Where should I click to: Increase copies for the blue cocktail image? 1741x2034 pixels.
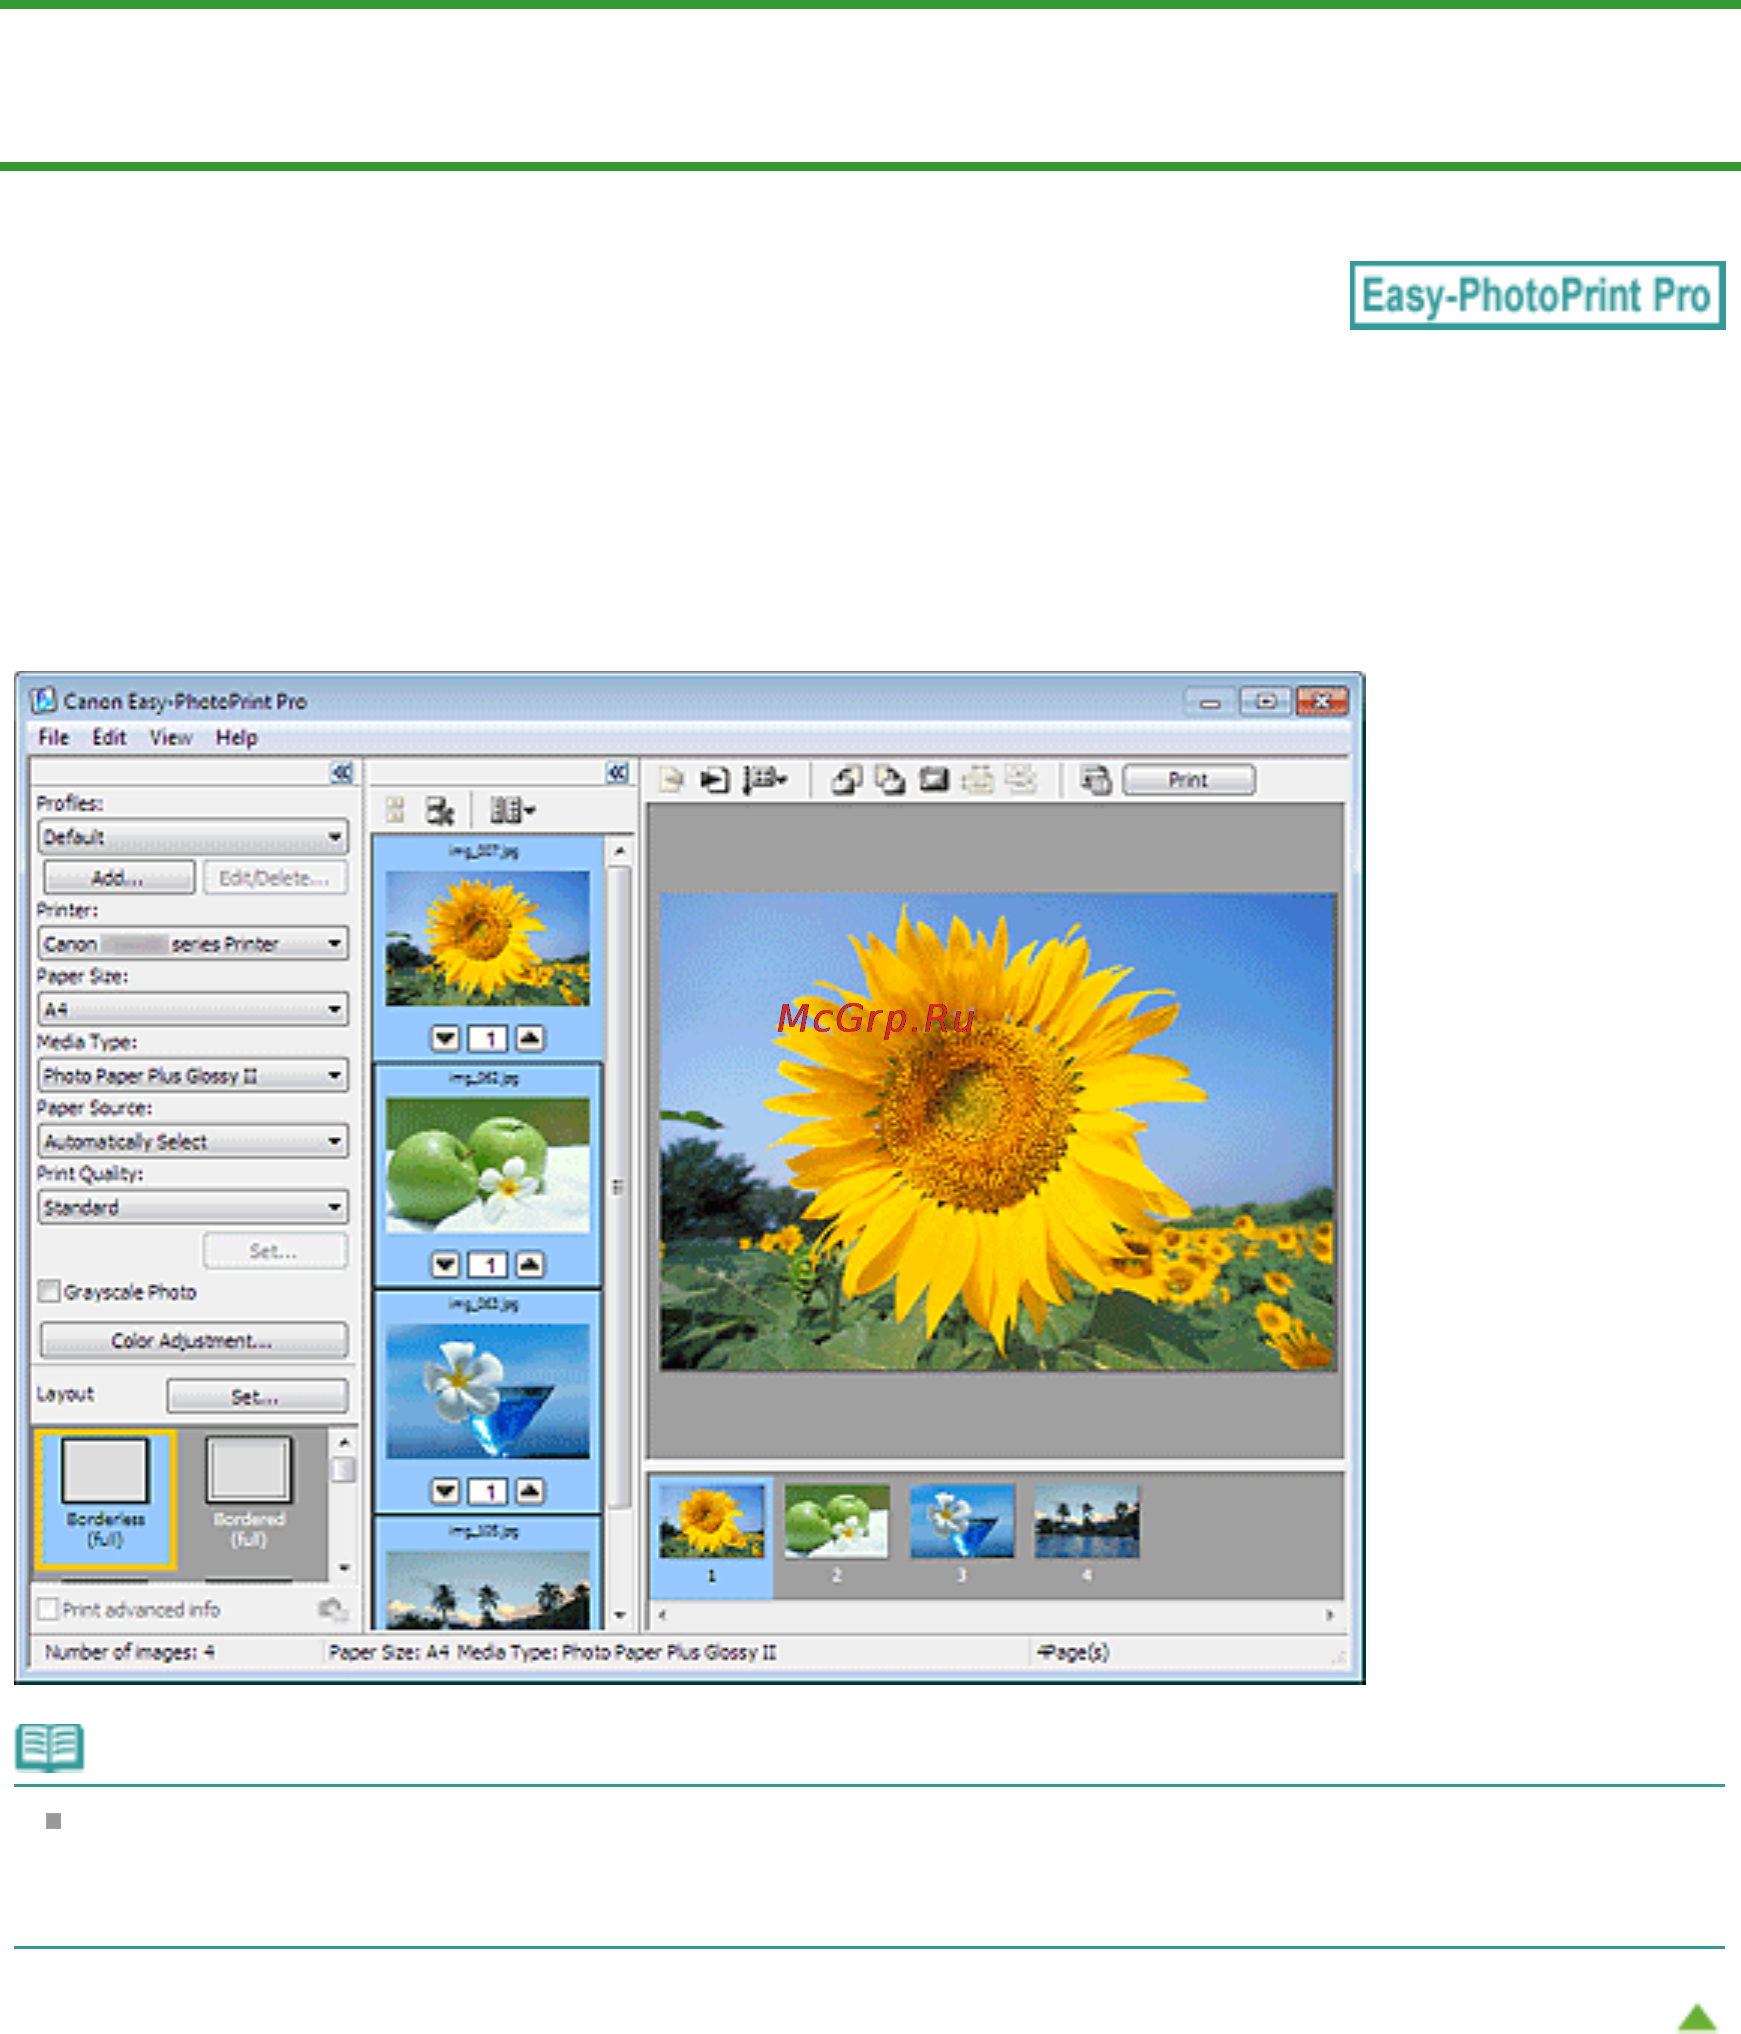[530, 1492]
